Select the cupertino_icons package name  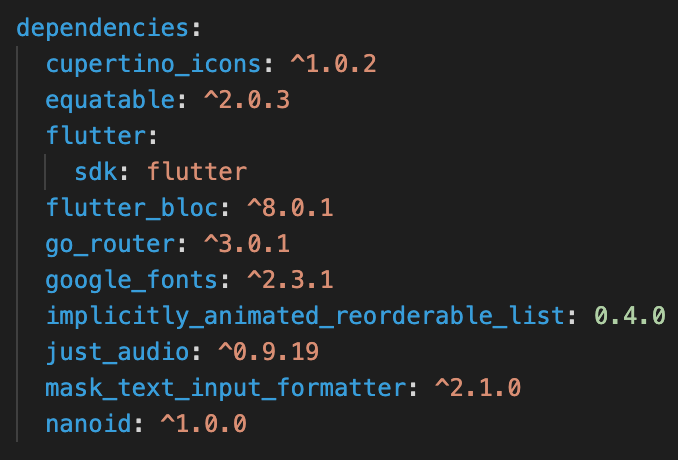154,65
